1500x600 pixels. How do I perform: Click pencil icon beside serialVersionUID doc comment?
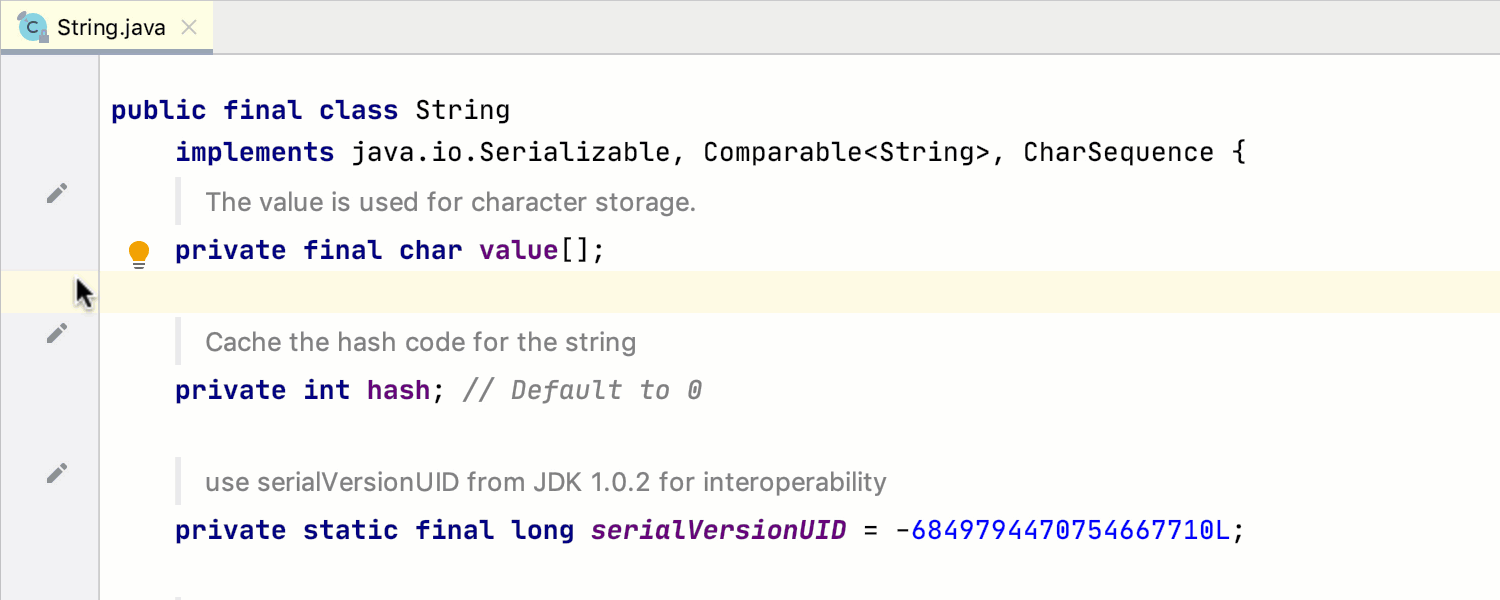click(58, 473)
